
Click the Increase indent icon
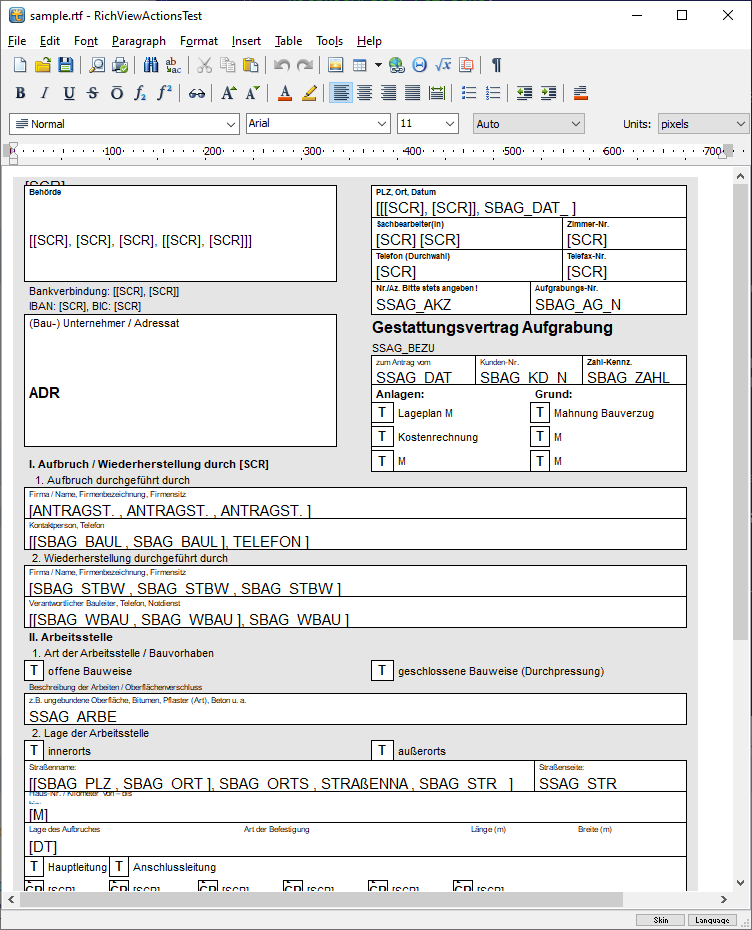(548, 93)
